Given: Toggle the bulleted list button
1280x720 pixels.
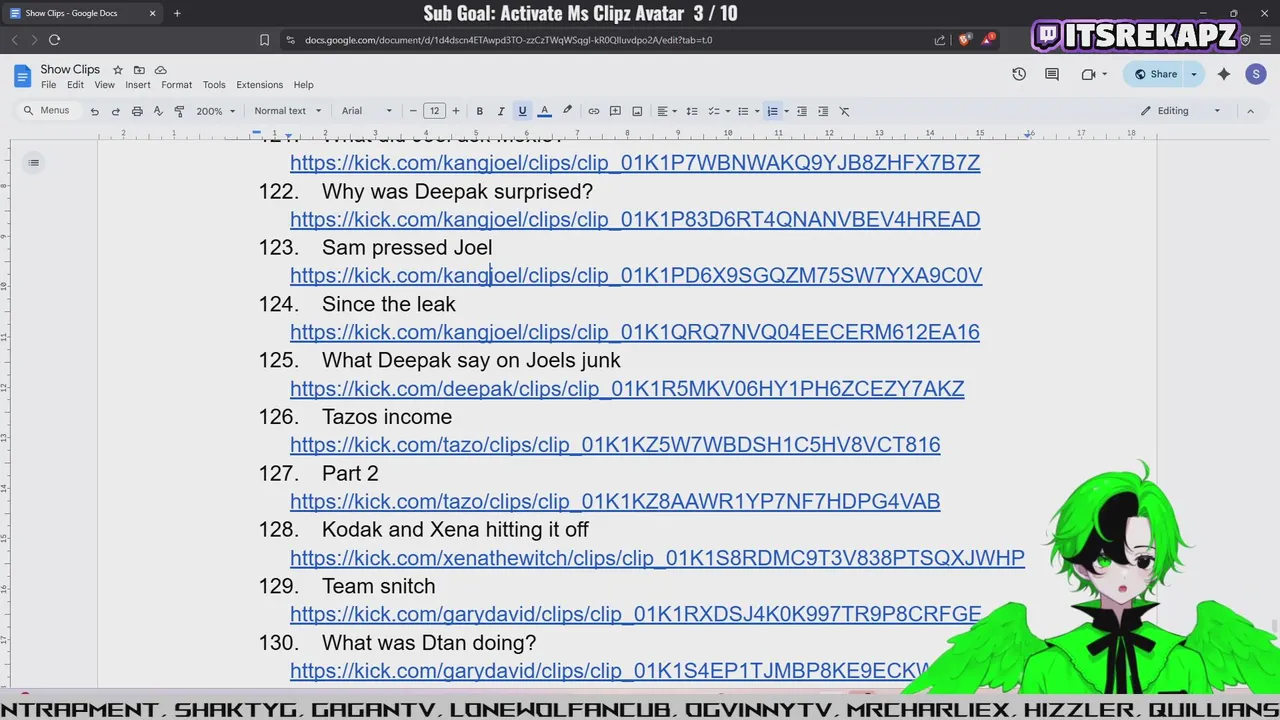Looking at the screenshot, I should [743, 111].
